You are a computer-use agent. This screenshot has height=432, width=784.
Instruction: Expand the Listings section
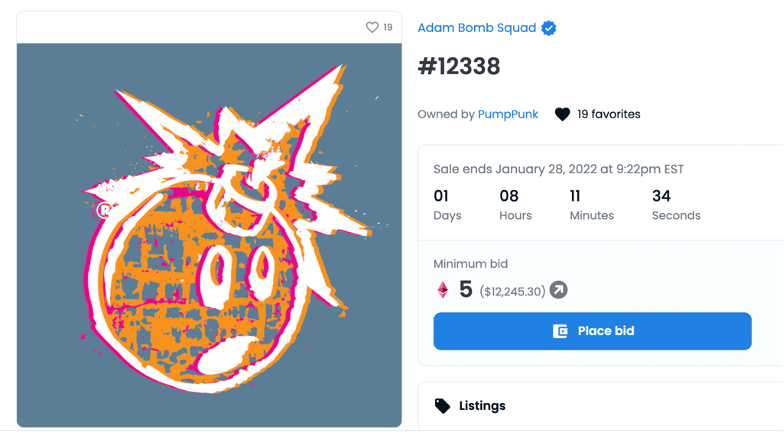[600, 406]
